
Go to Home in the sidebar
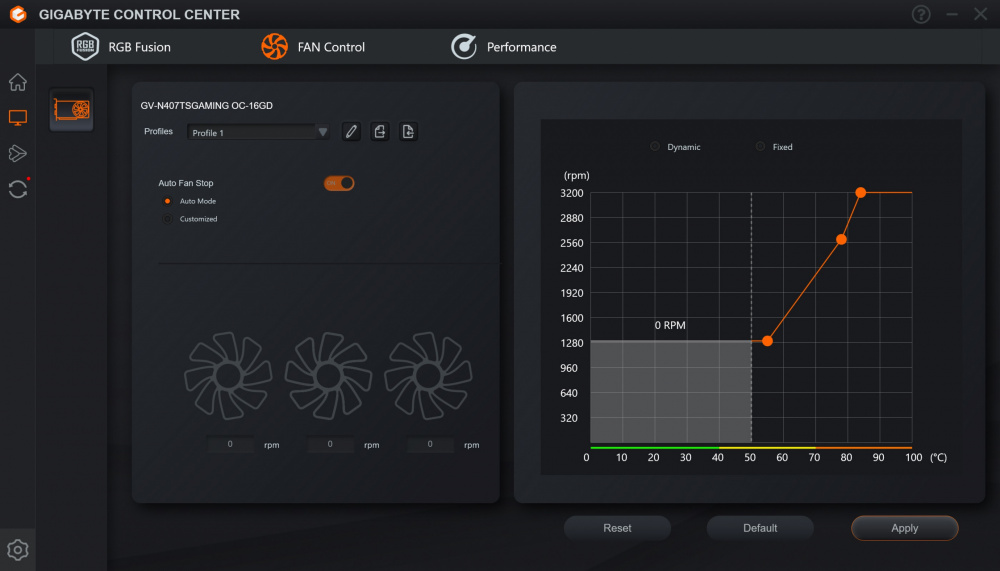[x=18, y=82]
